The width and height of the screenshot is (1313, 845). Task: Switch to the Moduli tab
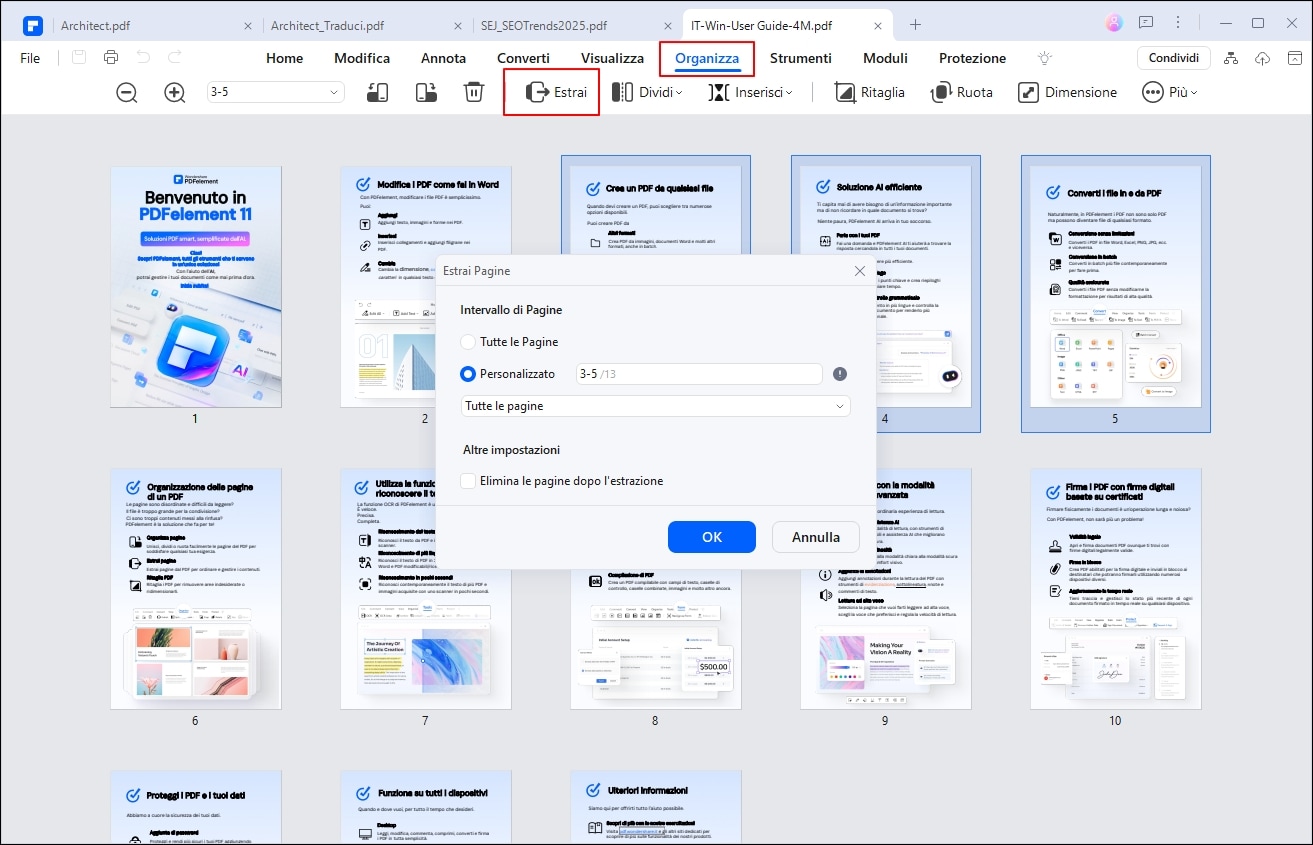[885, 58]
